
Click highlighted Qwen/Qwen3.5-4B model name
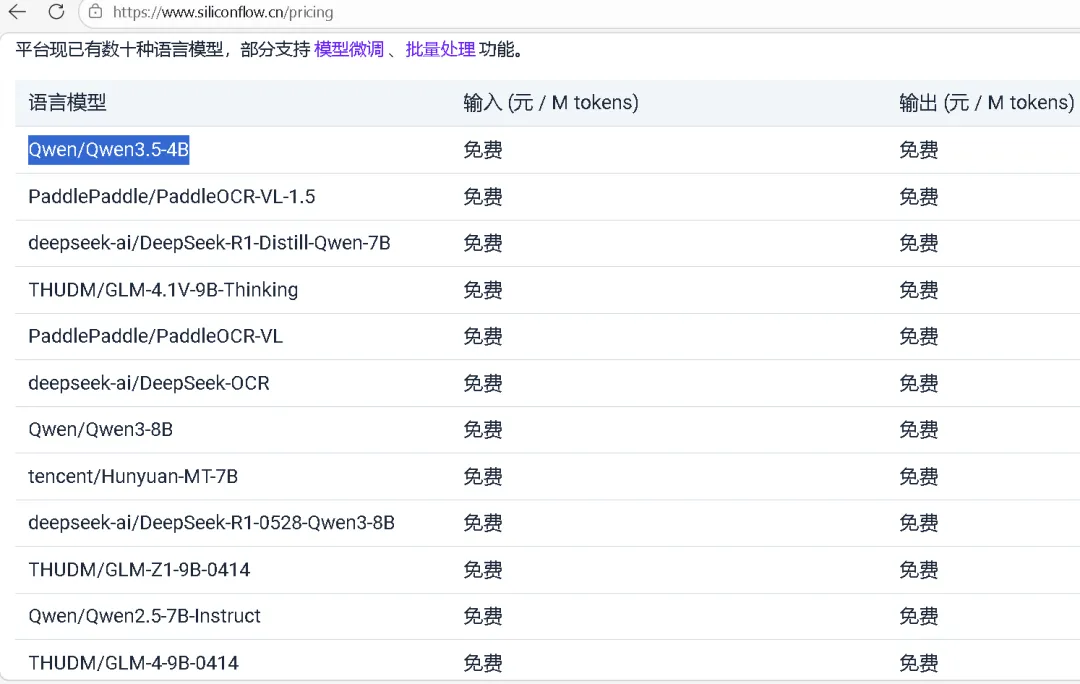(108, 149)
